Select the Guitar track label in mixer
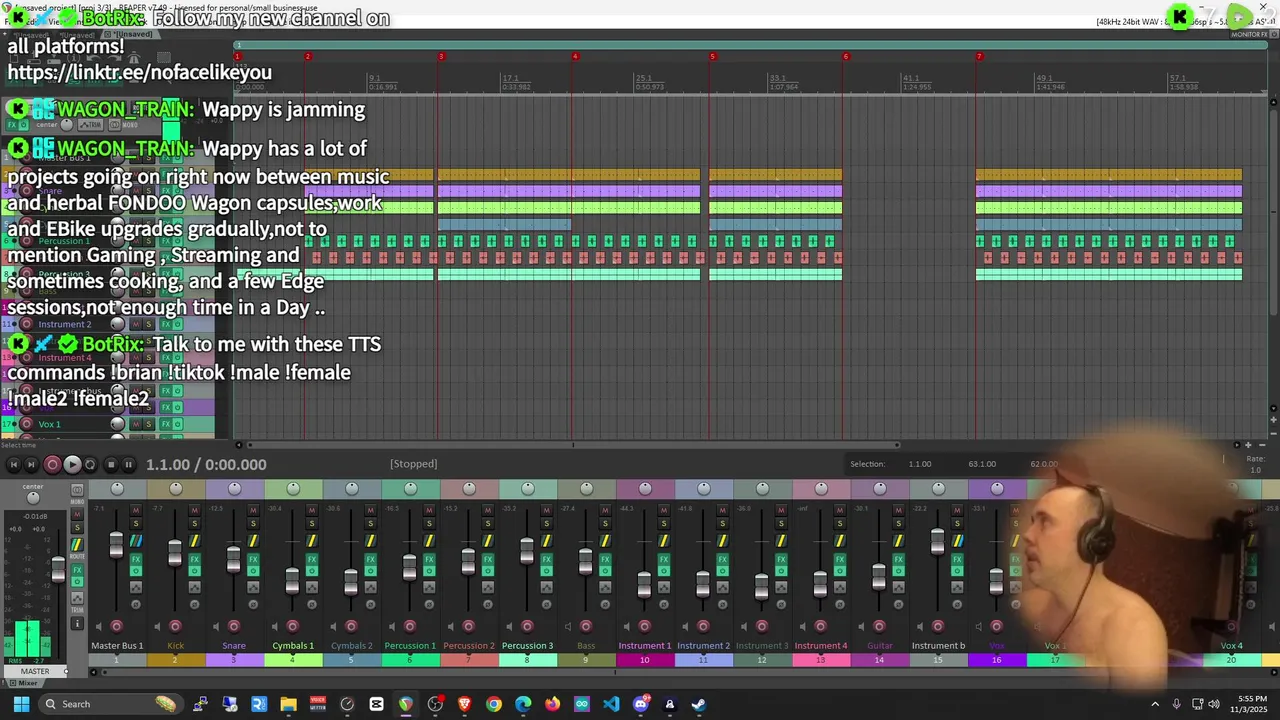 879,645
